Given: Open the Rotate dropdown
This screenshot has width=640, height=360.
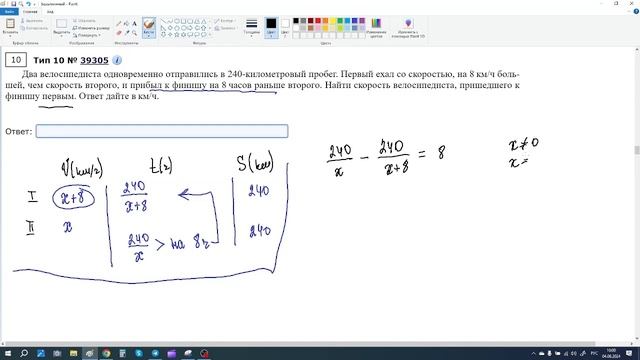Looking at the screenshot, I should [x=87, y=35].
